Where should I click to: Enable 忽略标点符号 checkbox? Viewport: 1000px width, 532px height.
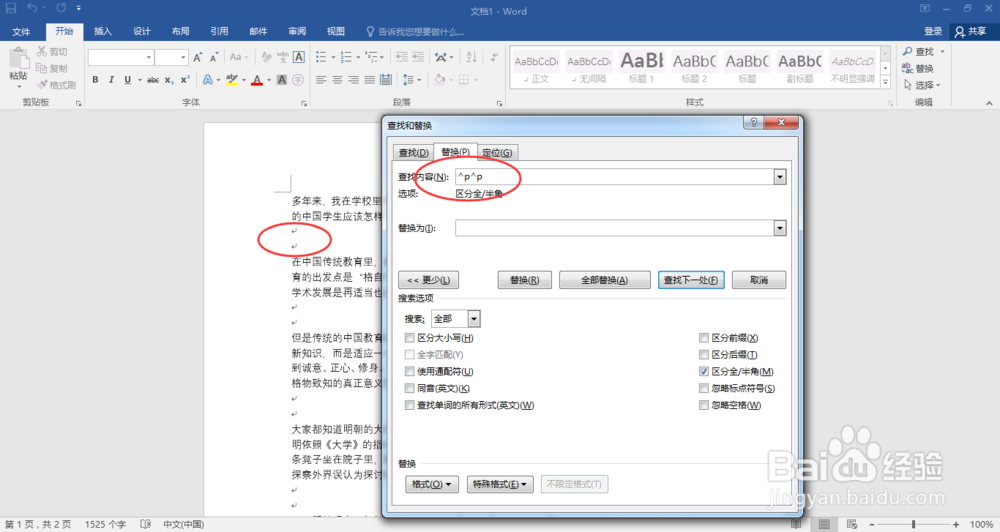pyautogui.click(x=704, y=388)
